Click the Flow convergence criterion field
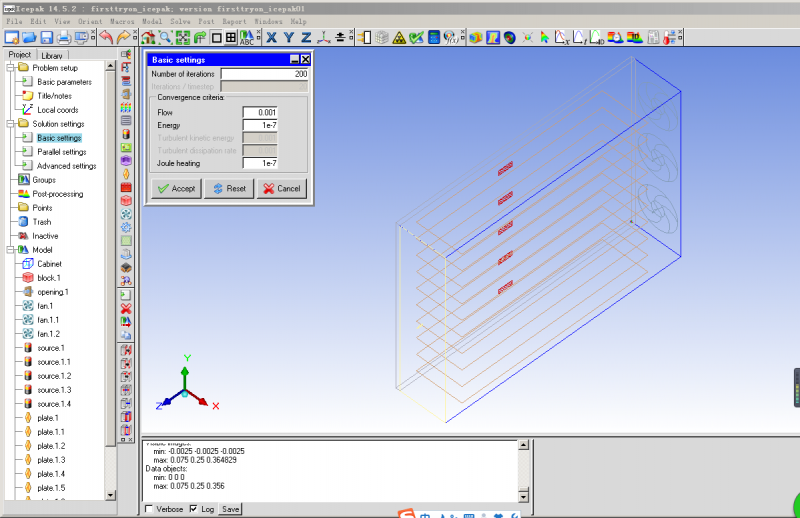 pyautogui.click(x=260, y=112)
